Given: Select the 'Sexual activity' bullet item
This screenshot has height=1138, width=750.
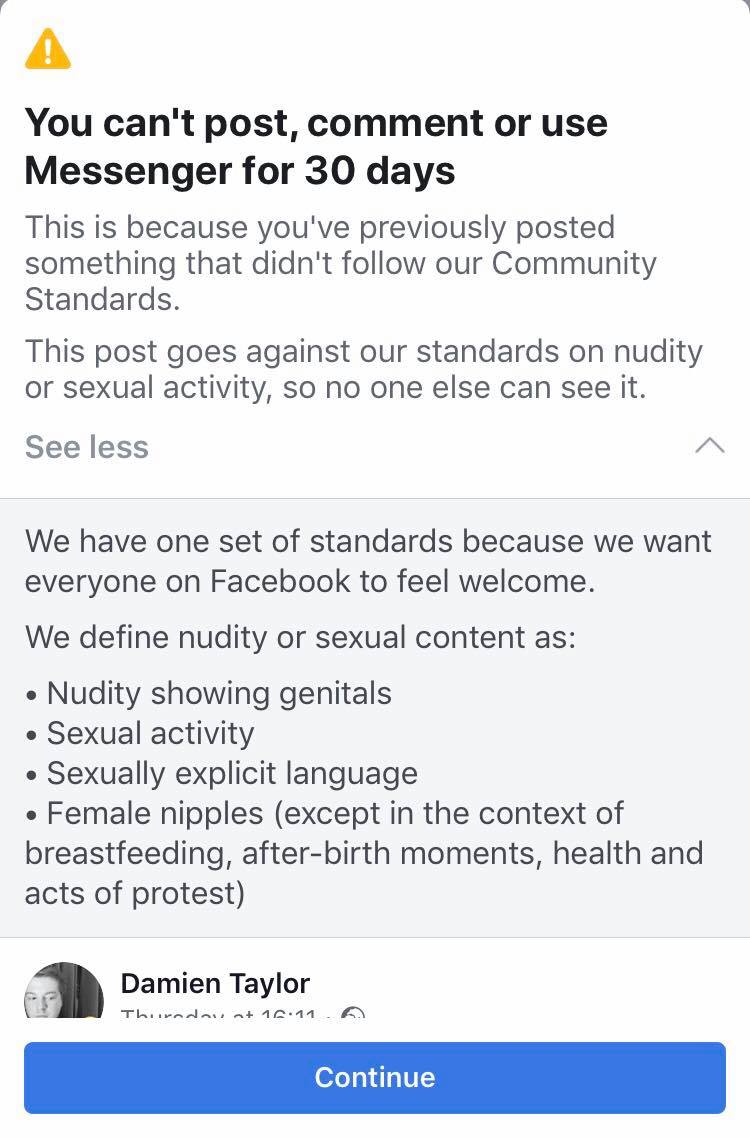Looking at the screenshot, I should tap(150, 733).
